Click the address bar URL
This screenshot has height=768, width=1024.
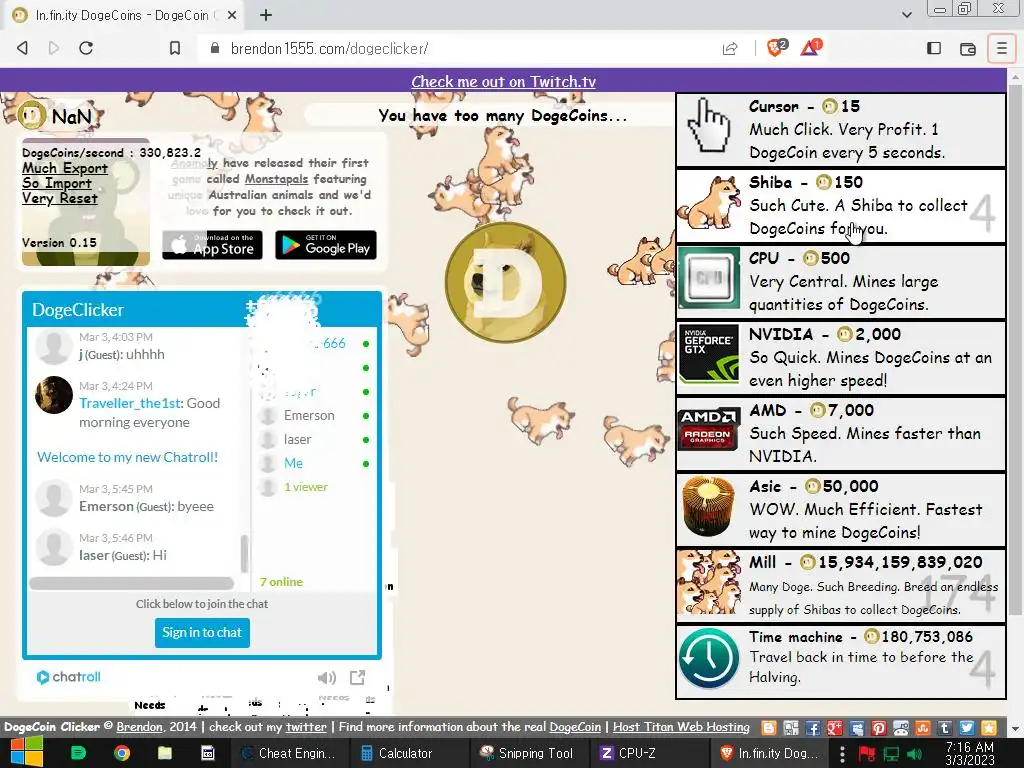330,48
